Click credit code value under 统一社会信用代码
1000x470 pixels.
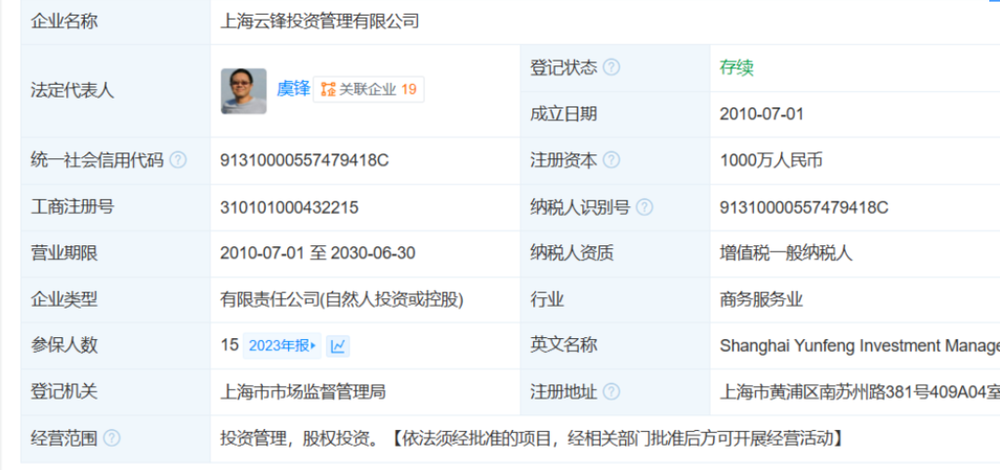click(x=304, y=160)
